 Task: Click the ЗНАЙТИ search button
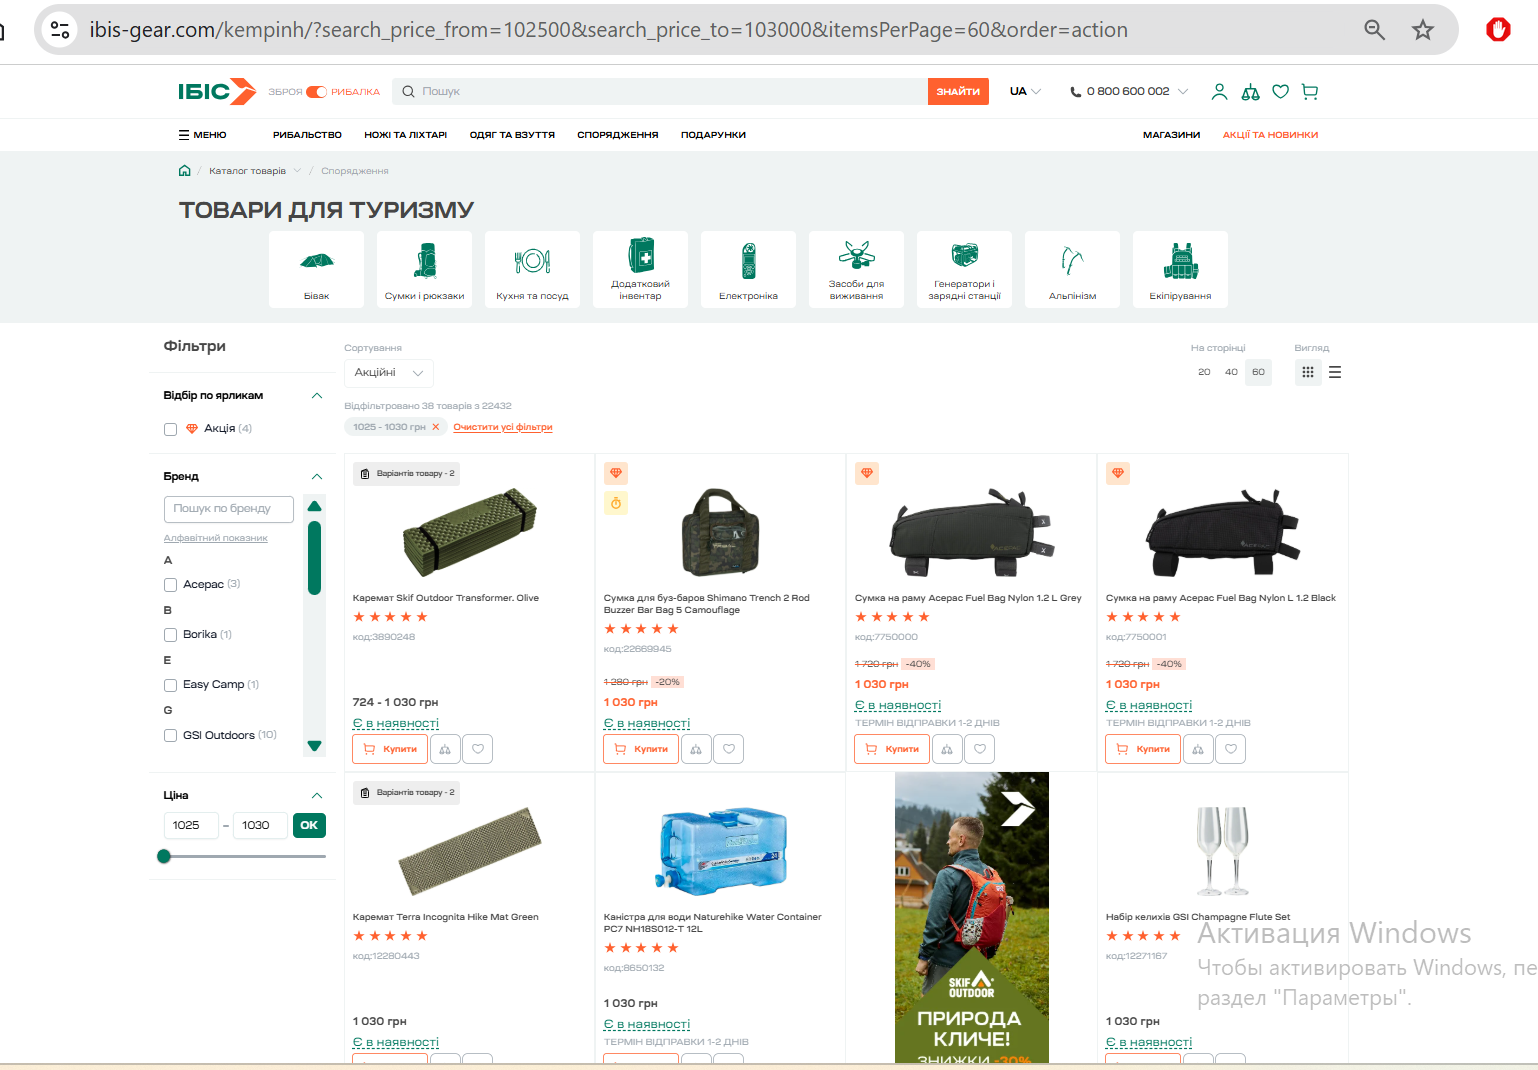958,92
